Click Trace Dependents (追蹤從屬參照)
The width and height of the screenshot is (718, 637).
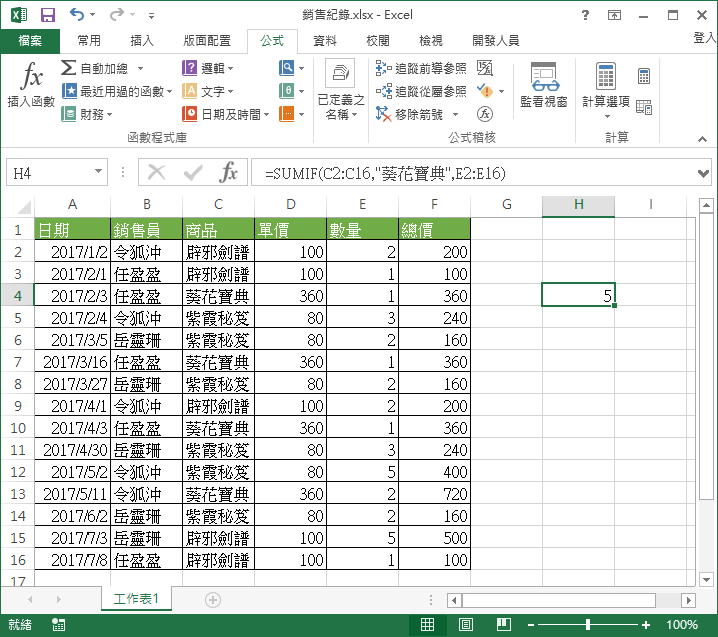[421, 91]
